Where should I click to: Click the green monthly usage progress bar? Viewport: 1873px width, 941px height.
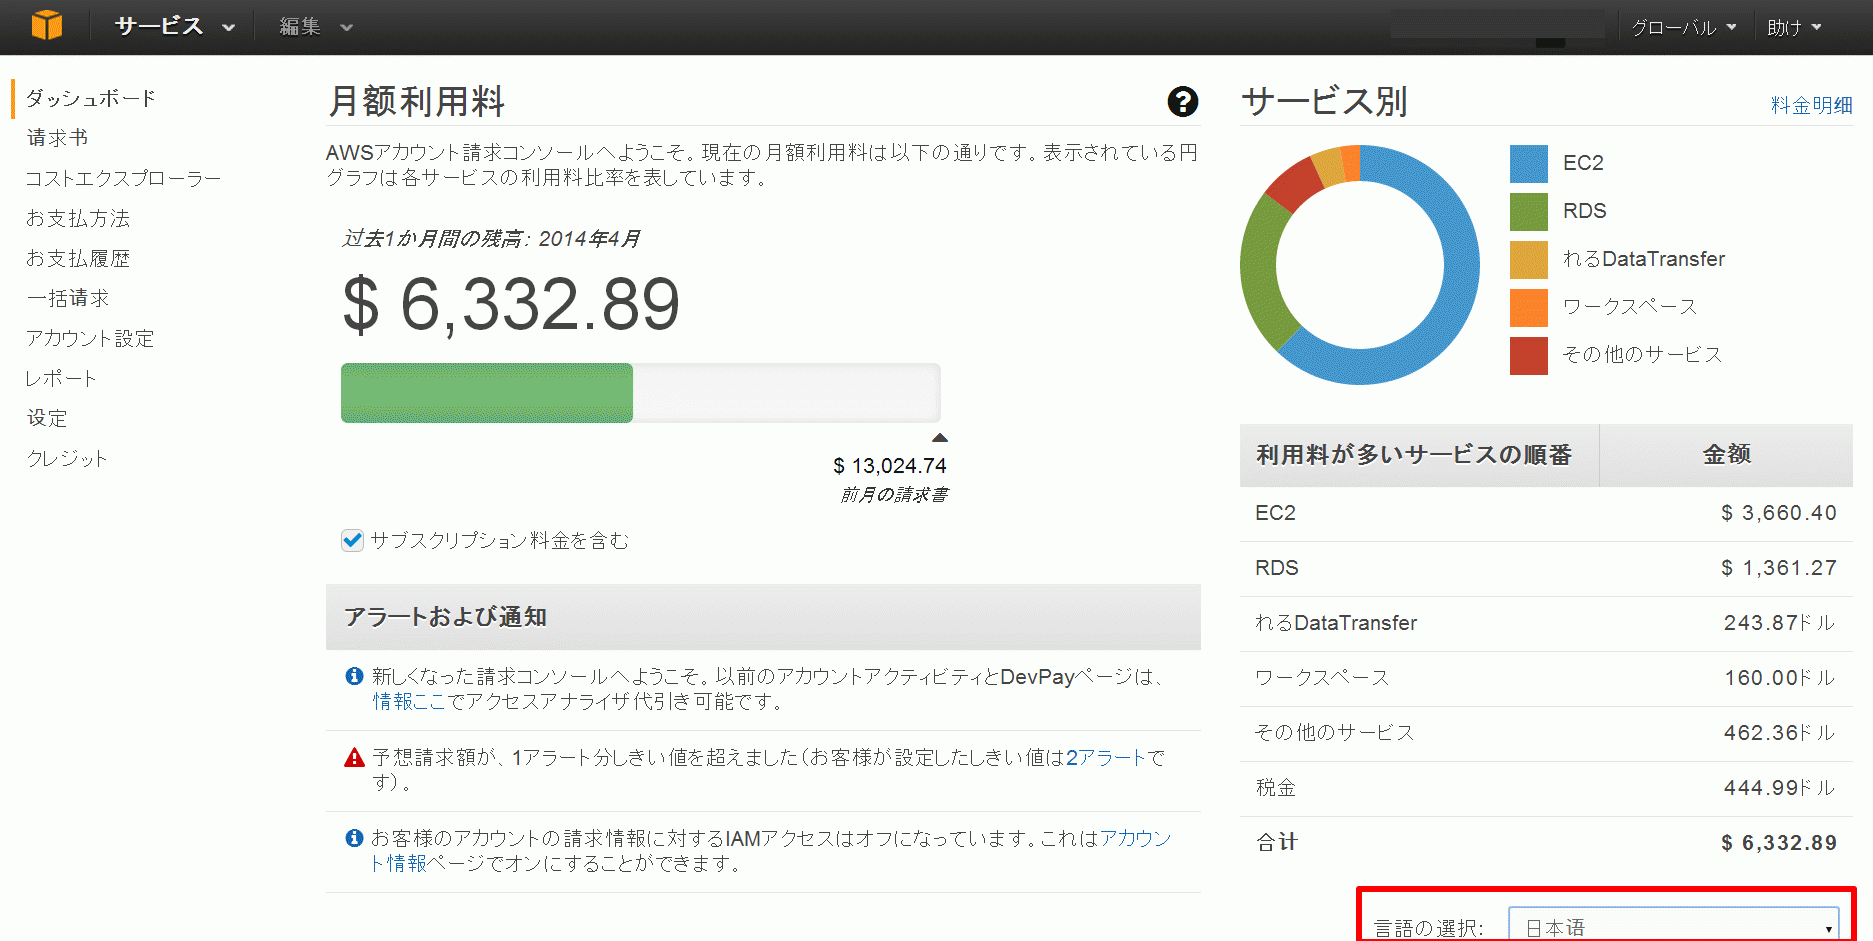(487, 393)
